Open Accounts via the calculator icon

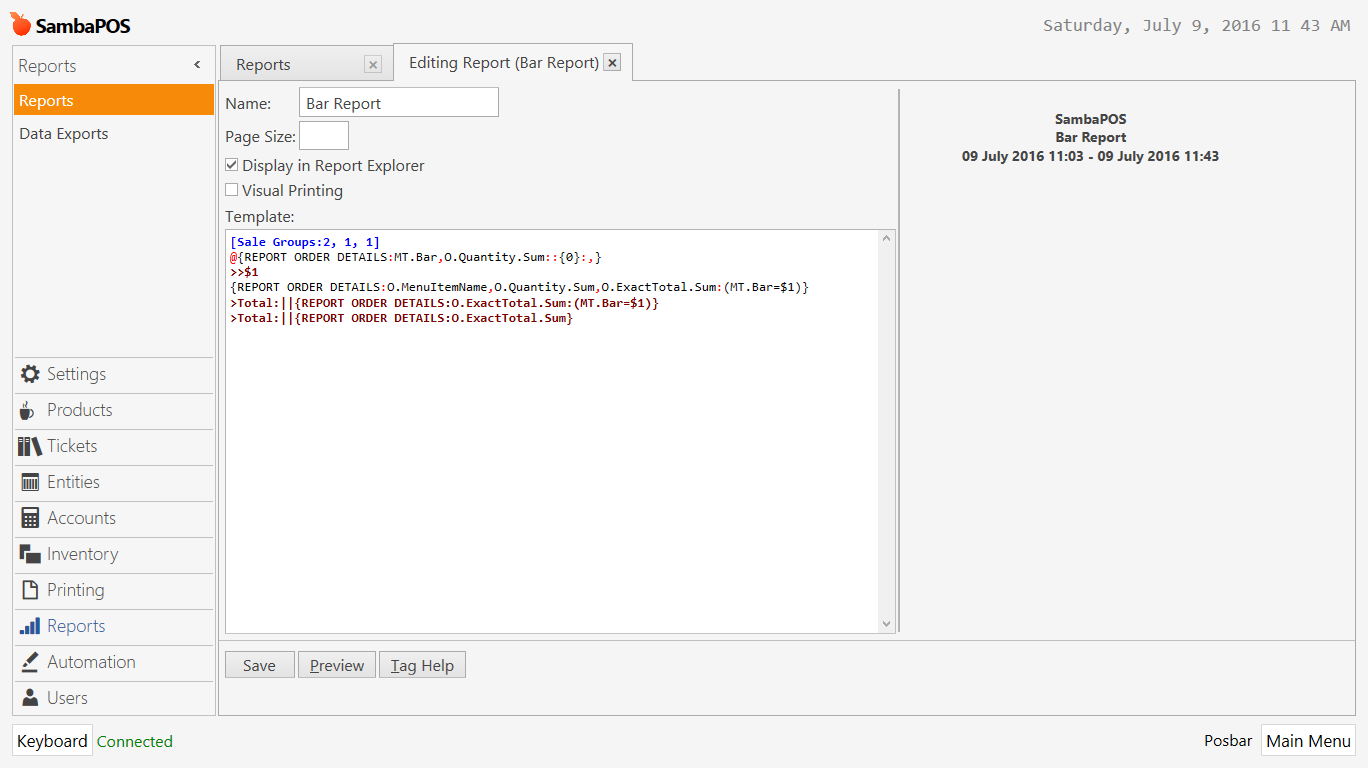pyautogui.click(x=30, y=518)
